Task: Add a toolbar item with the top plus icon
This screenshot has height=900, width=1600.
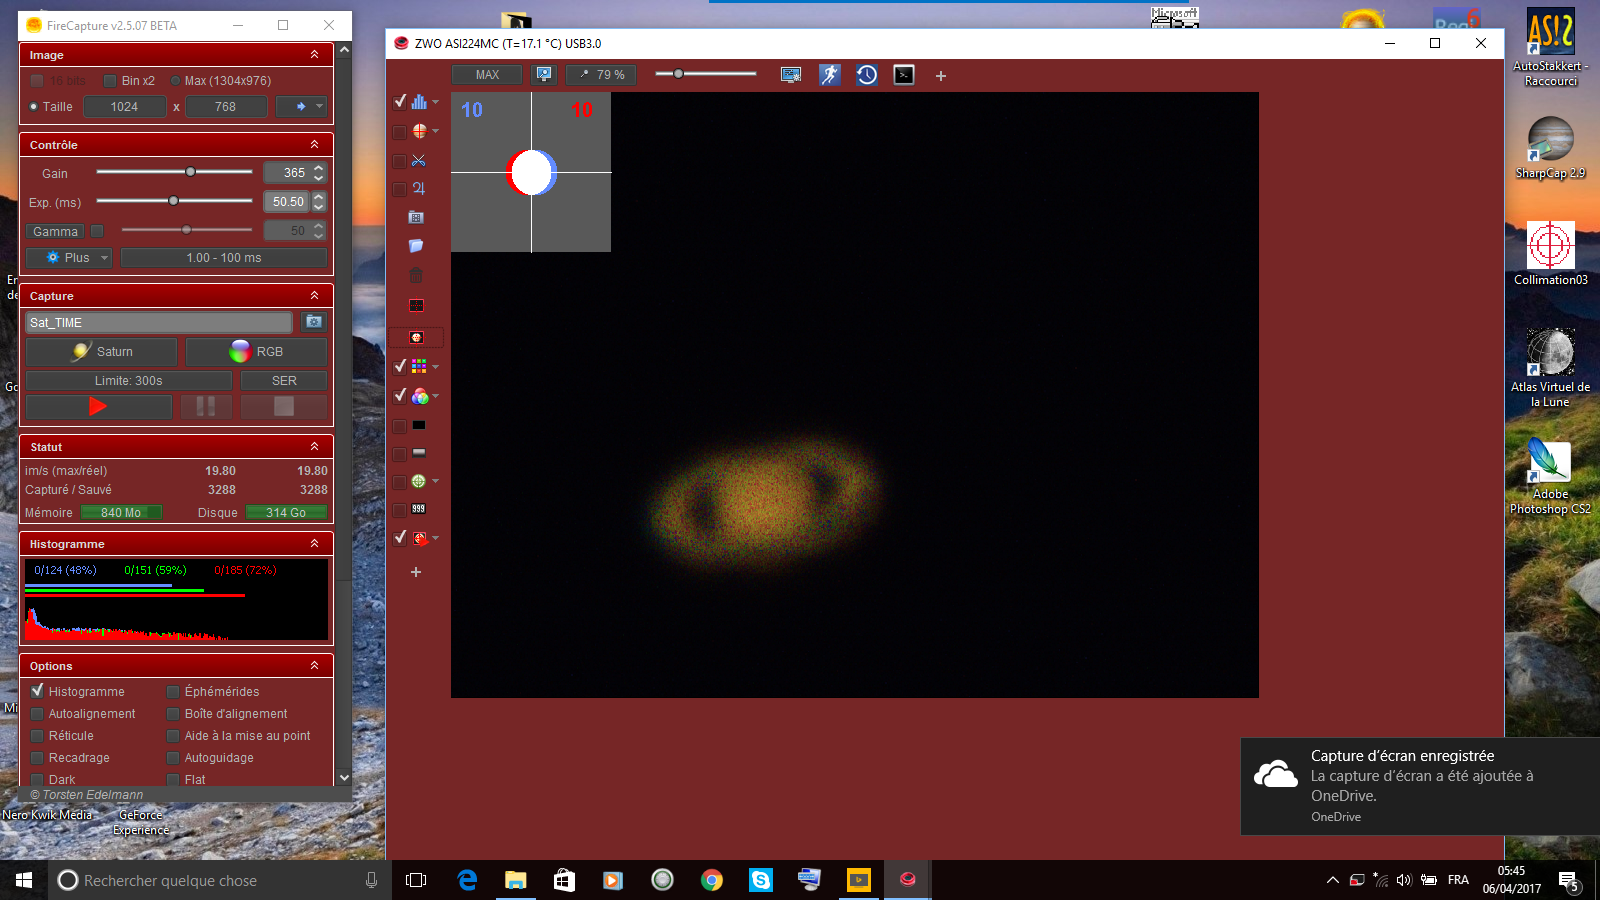Action: (941, 76)
